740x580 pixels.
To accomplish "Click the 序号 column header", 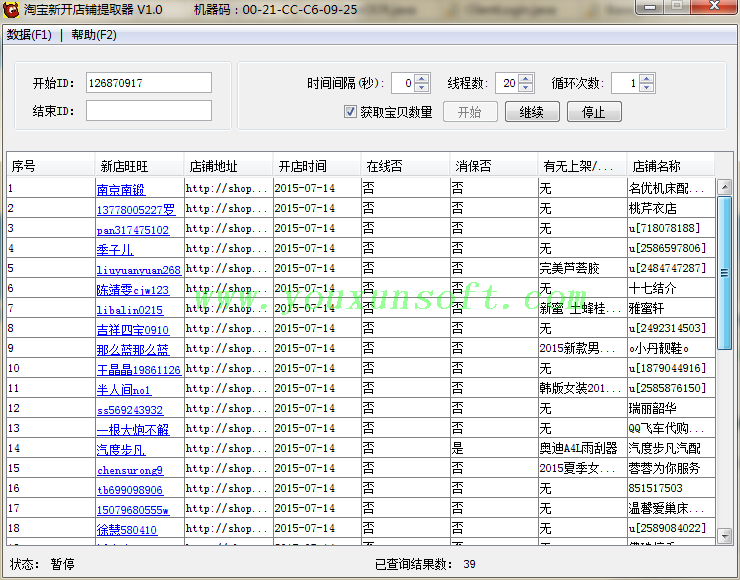I will tap(50, 166).
